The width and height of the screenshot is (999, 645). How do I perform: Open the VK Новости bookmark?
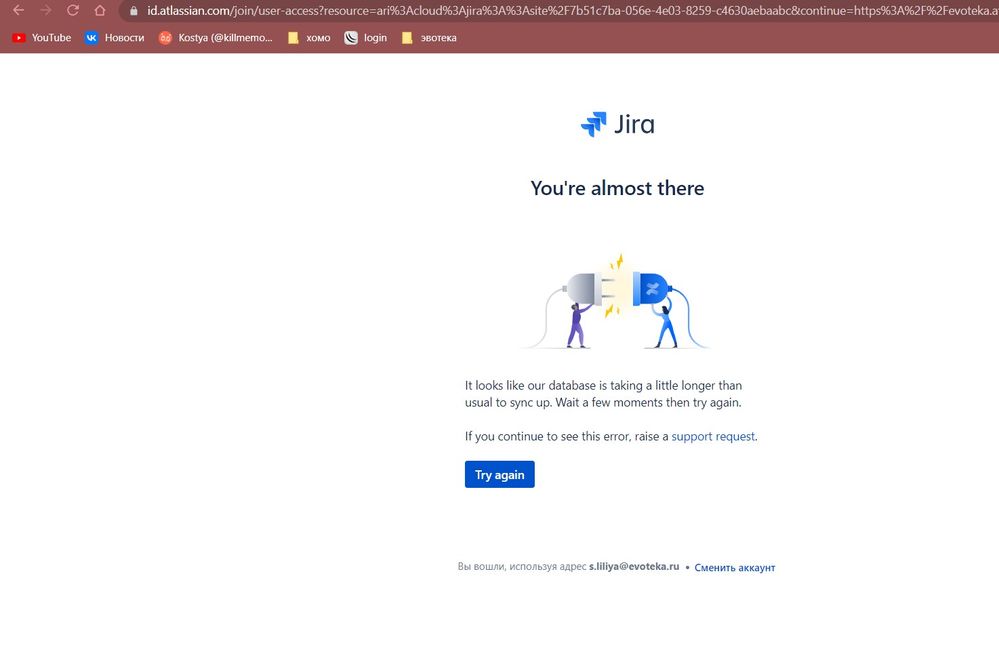(115, 38)
